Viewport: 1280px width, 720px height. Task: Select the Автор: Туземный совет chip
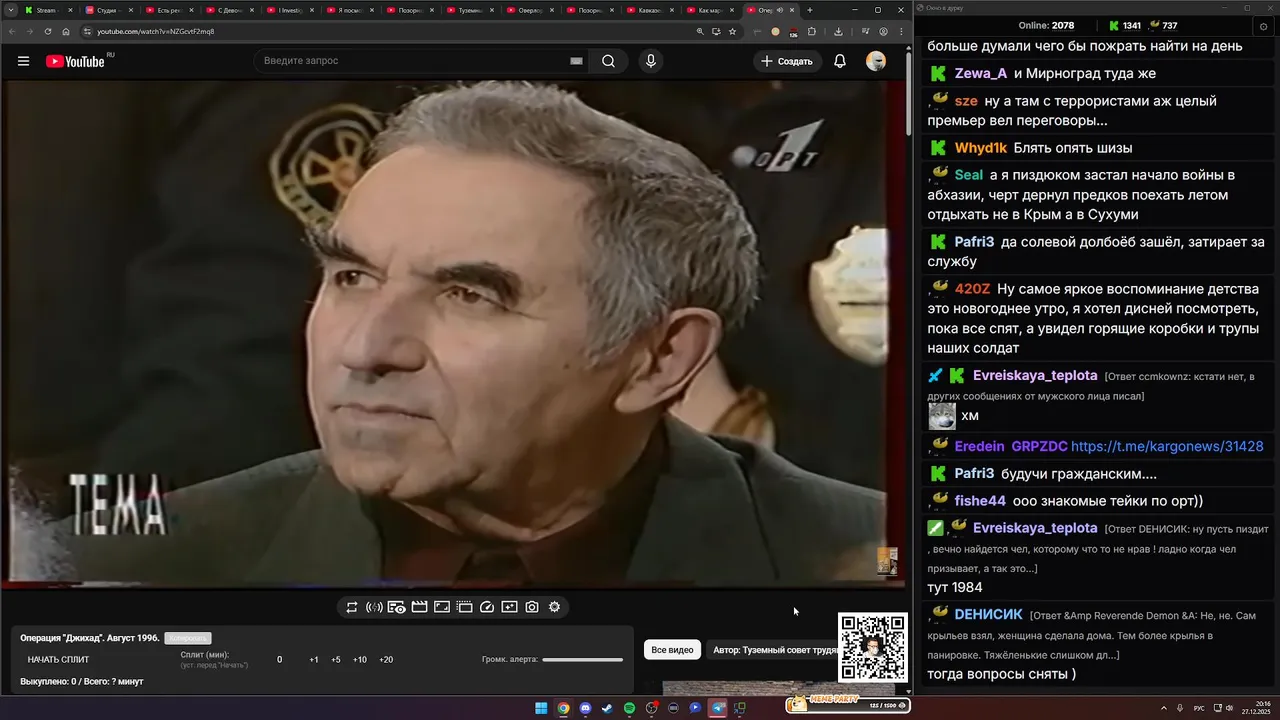point(774,650)
